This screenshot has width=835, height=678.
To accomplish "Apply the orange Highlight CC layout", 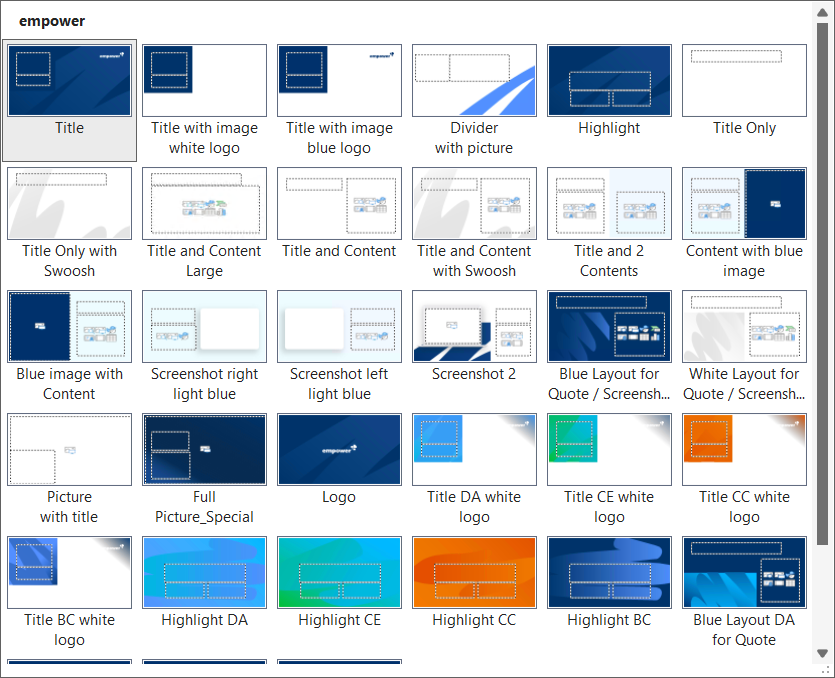I will [x=474, y=573].
